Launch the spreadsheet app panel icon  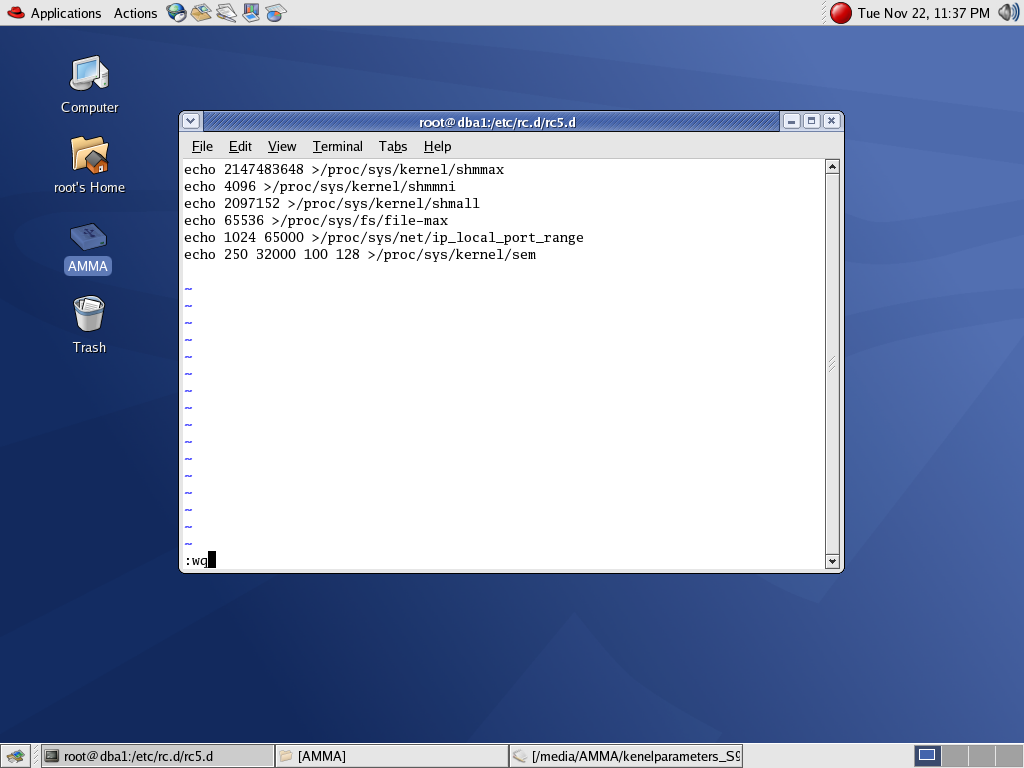coord(276,12)
